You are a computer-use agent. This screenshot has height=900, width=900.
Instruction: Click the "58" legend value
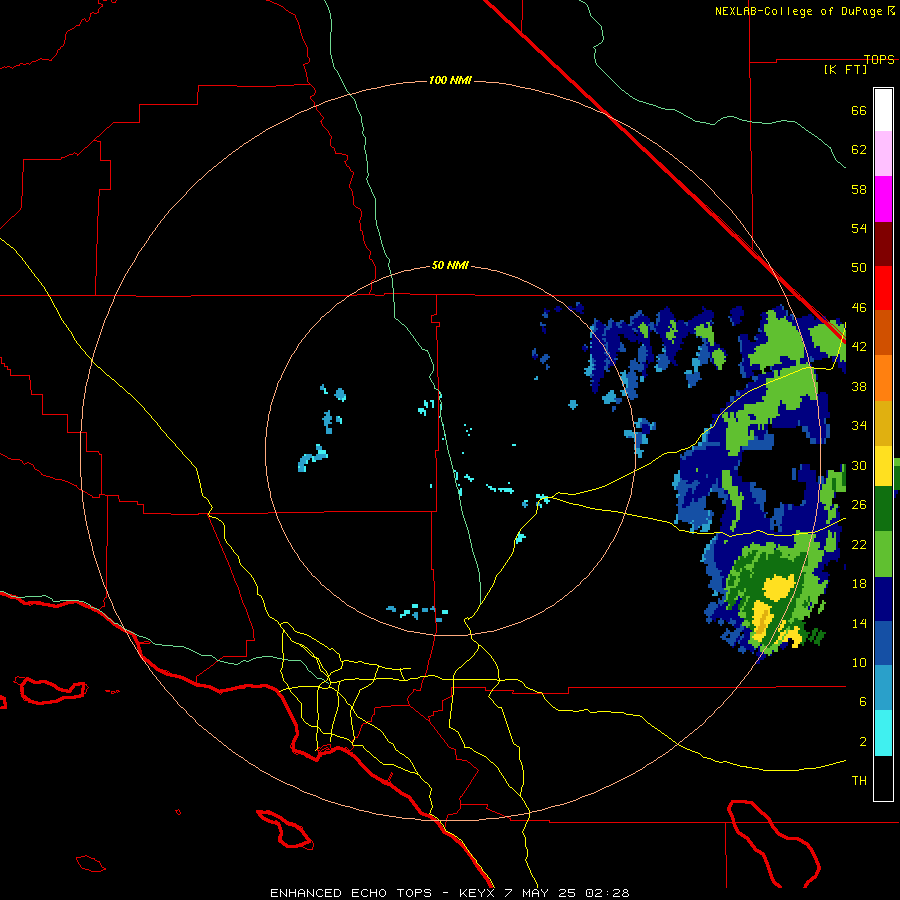click(859, 189)
